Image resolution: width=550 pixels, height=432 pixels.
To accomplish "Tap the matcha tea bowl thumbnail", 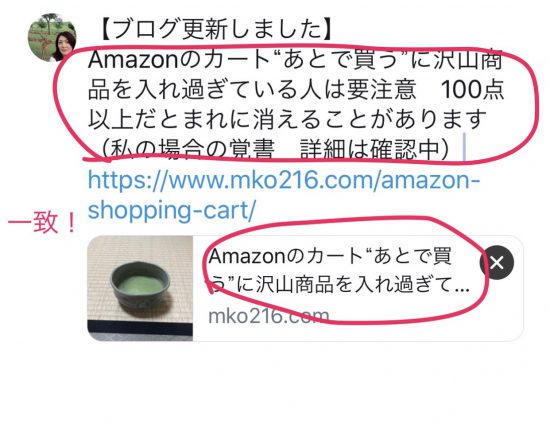I will 140,288.
